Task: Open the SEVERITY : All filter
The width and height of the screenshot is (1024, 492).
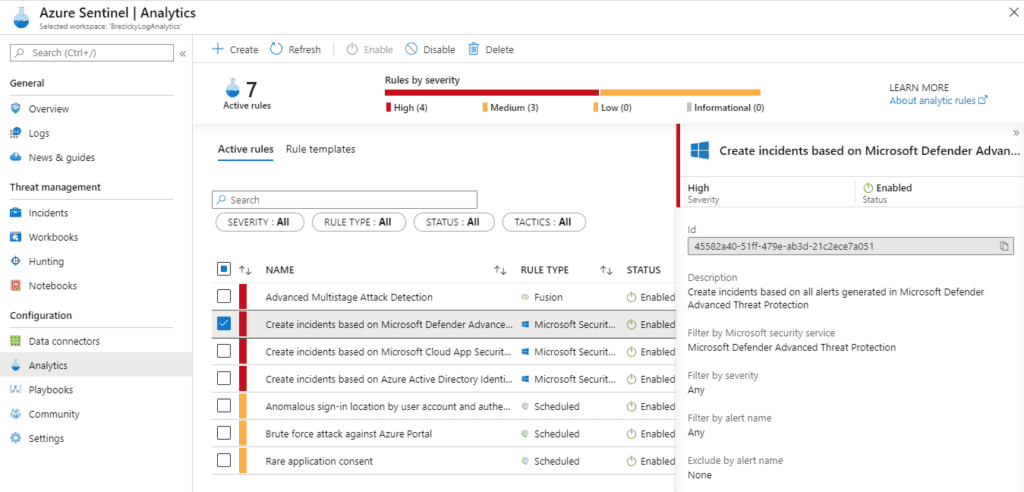Action: [259, 222]
